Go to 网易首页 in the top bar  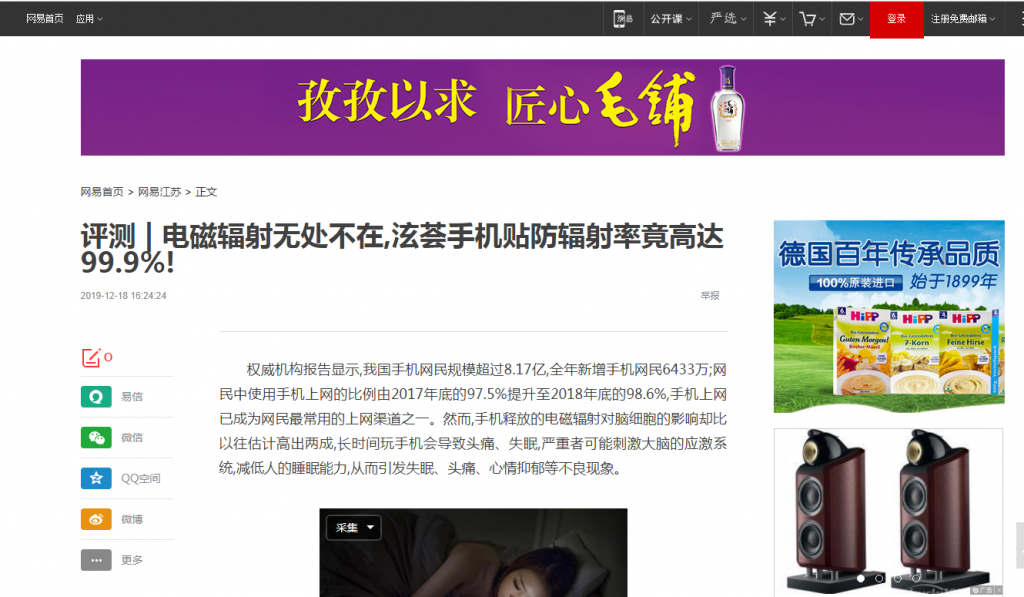coord(44,19)
